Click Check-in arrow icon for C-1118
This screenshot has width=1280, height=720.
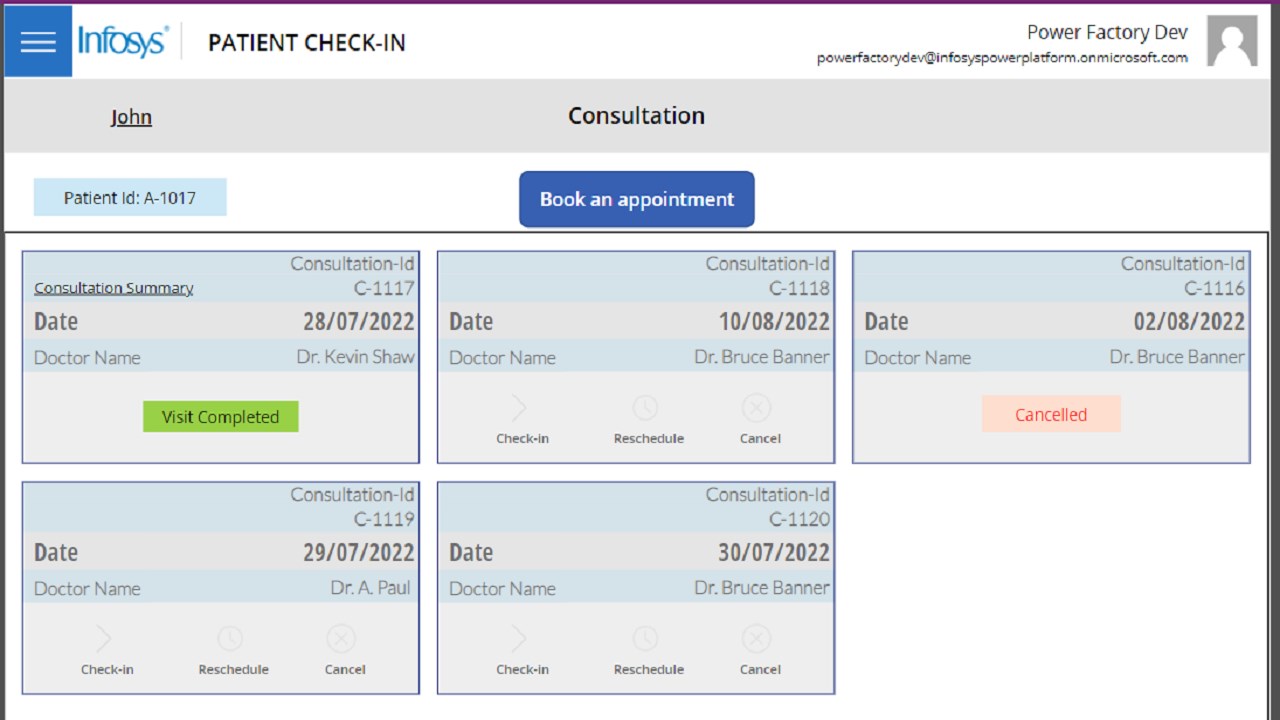coord(519,408)
